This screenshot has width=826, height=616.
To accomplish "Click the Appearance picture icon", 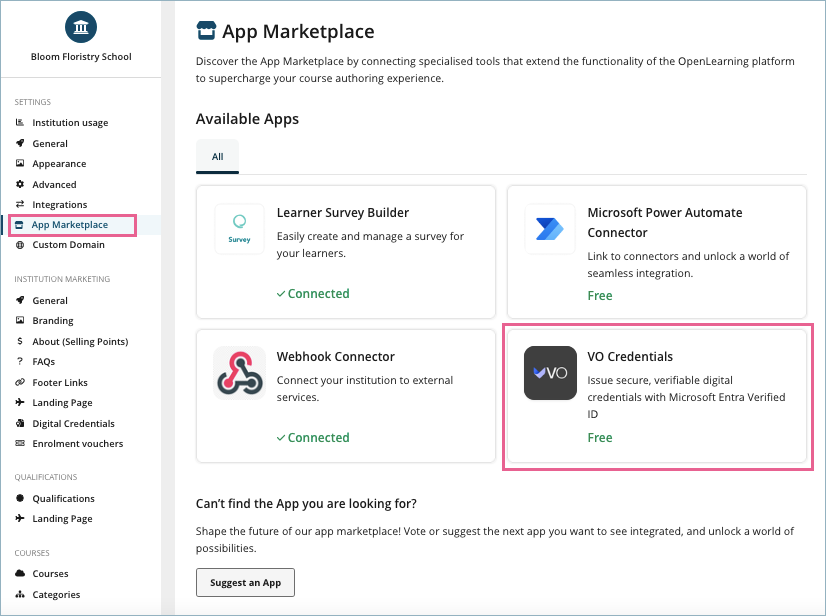I will click(20, 163).
